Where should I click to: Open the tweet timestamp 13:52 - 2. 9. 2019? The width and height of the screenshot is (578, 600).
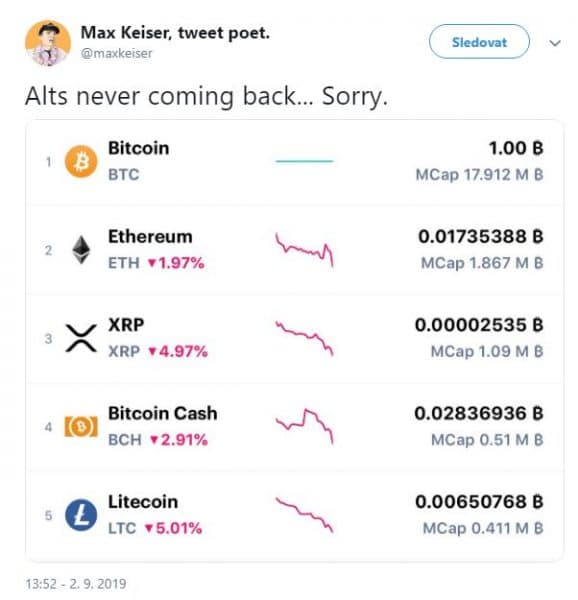click(x=76, y=584)
